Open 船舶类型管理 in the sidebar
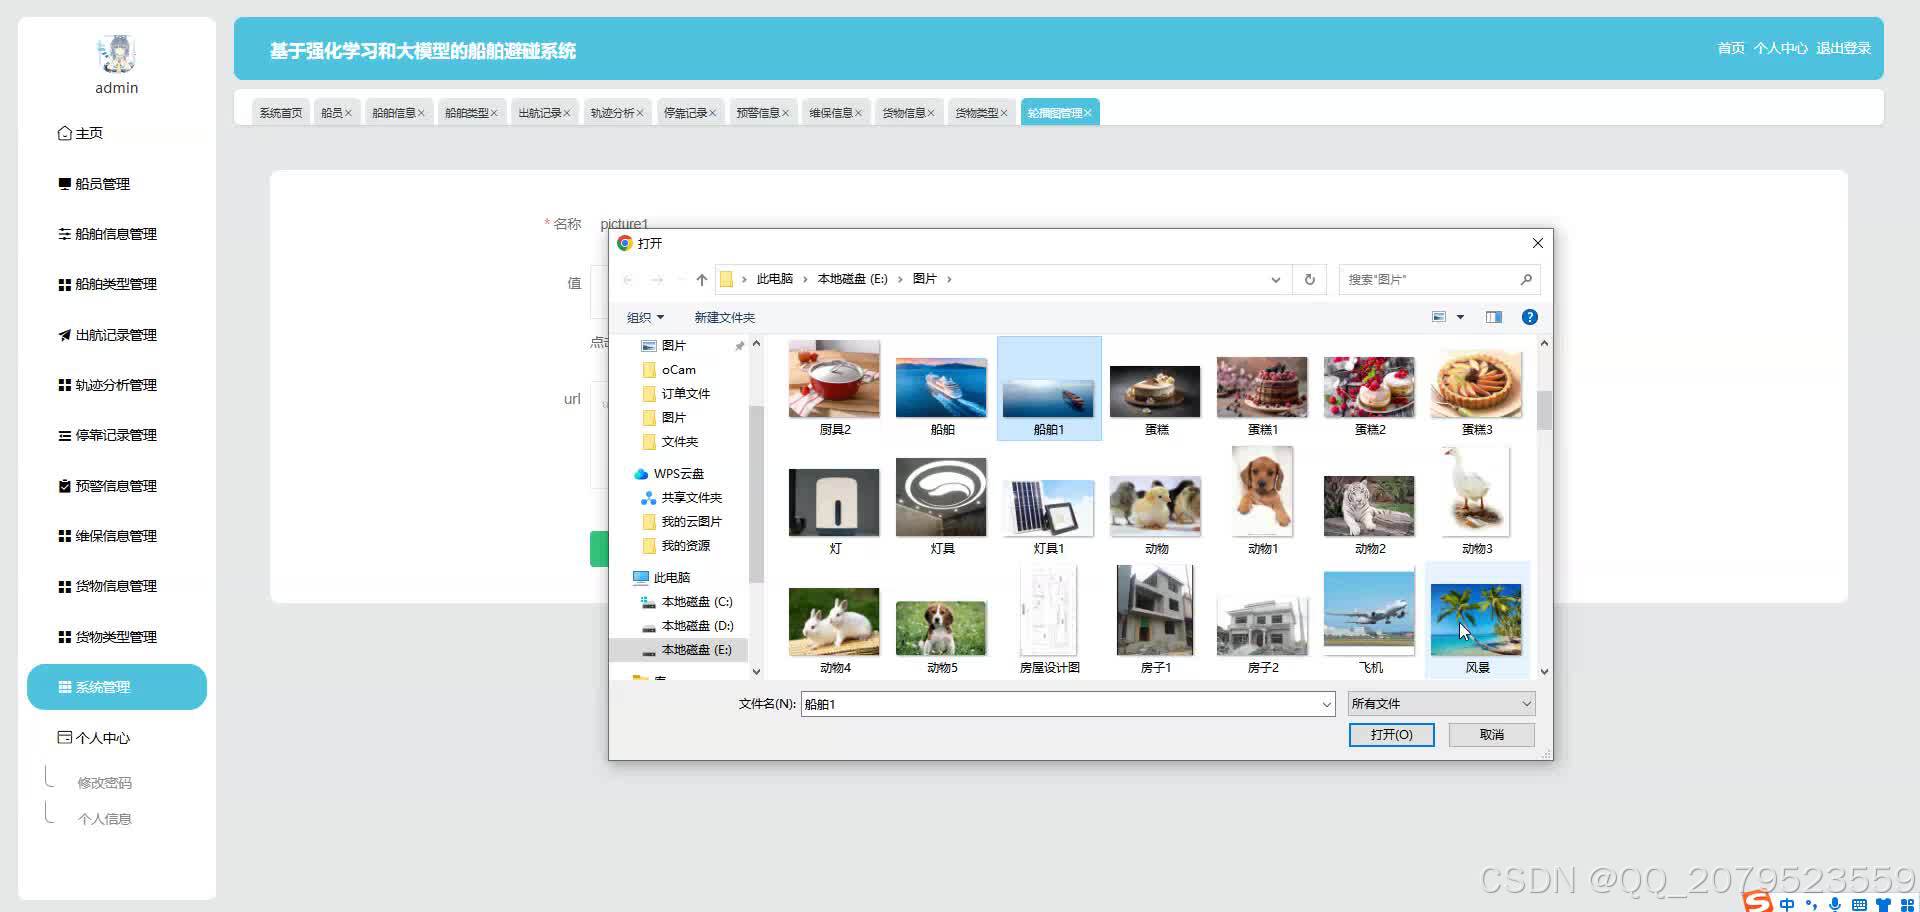Viewport: 1920px width, 912px height. tap(108, 284)
